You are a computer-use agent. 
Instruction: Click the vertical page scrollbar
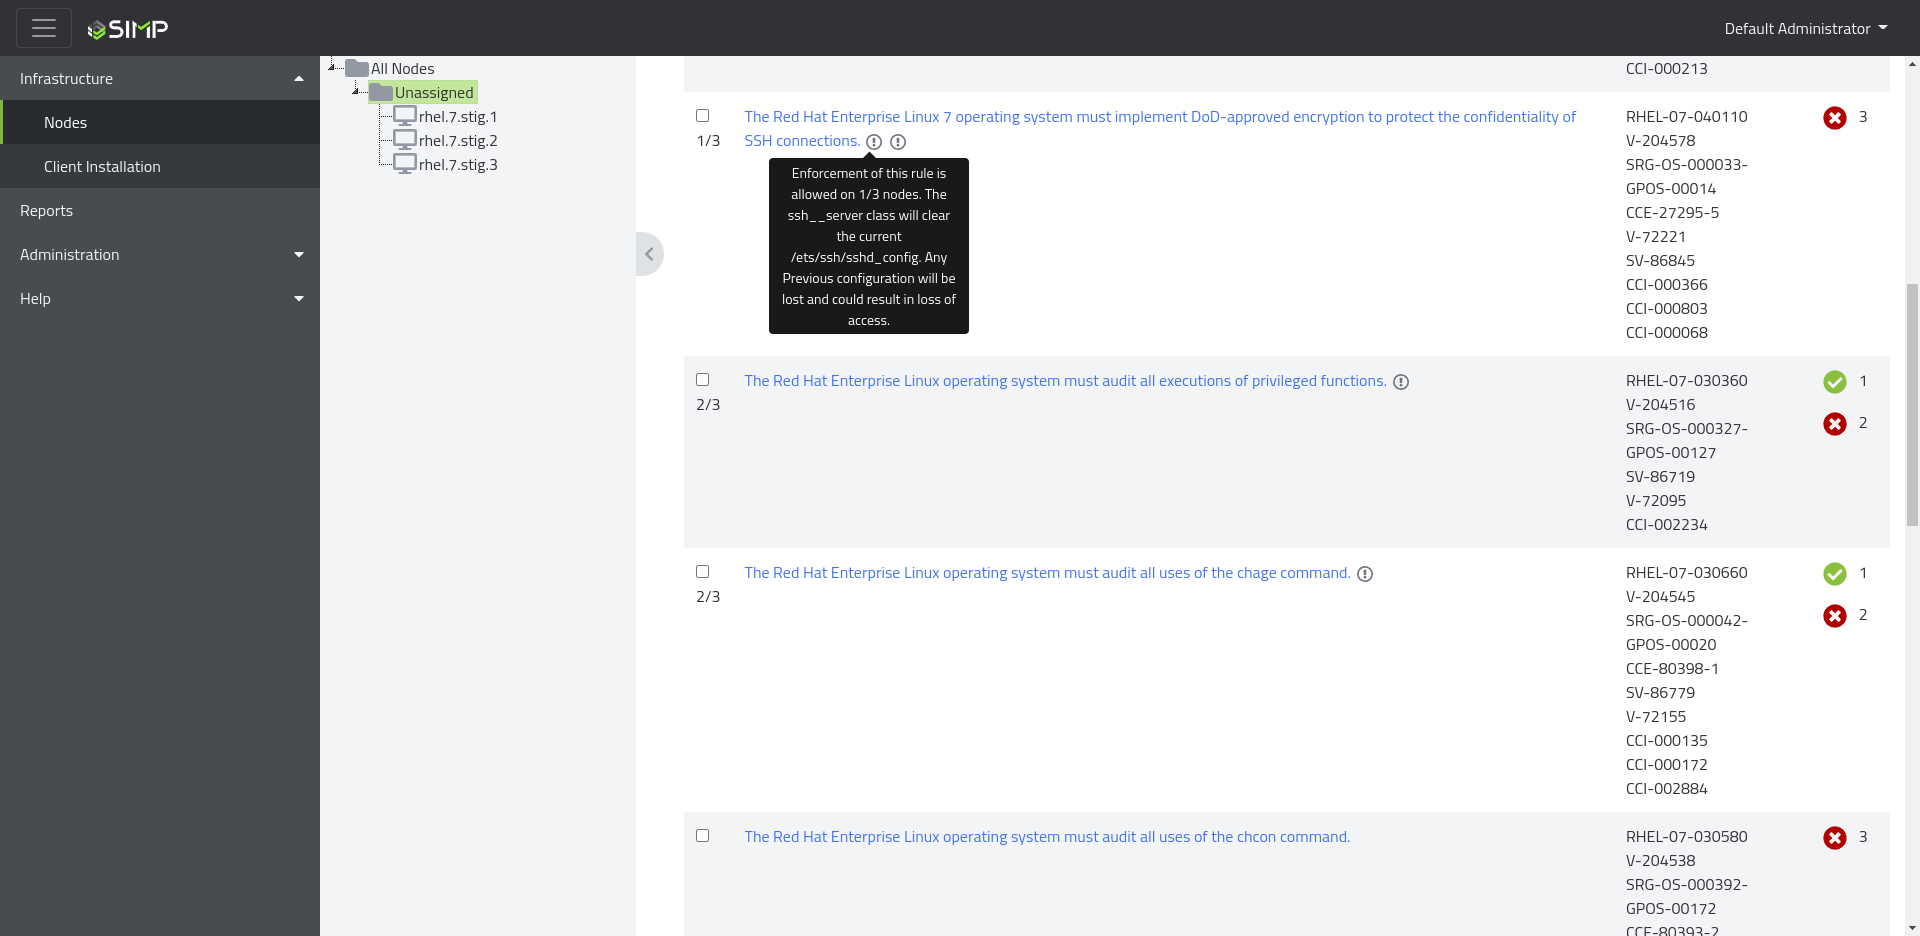tap(1912, 405)
